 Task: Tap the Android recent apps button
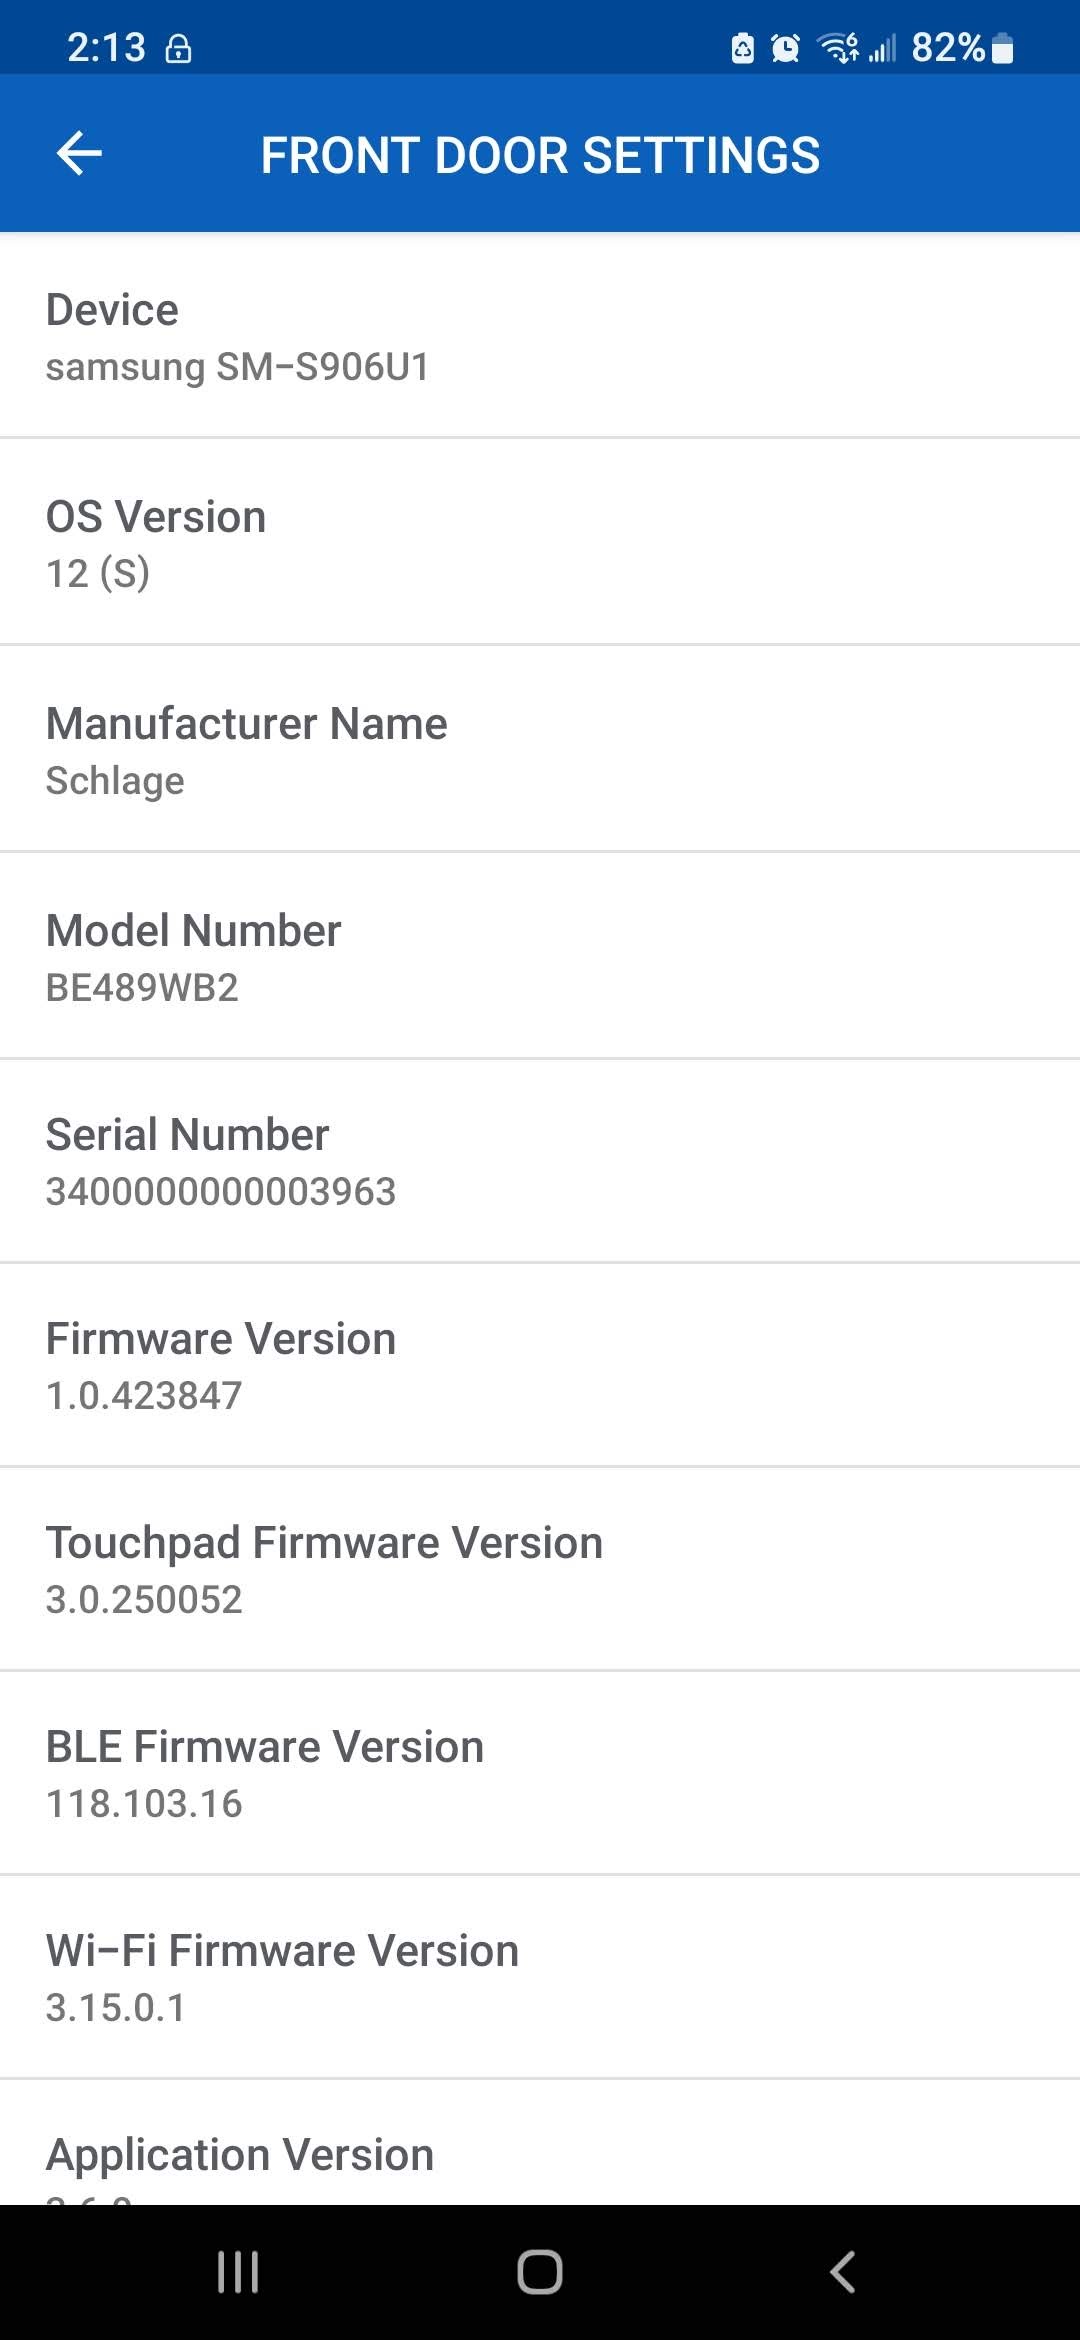[238, 2272]
